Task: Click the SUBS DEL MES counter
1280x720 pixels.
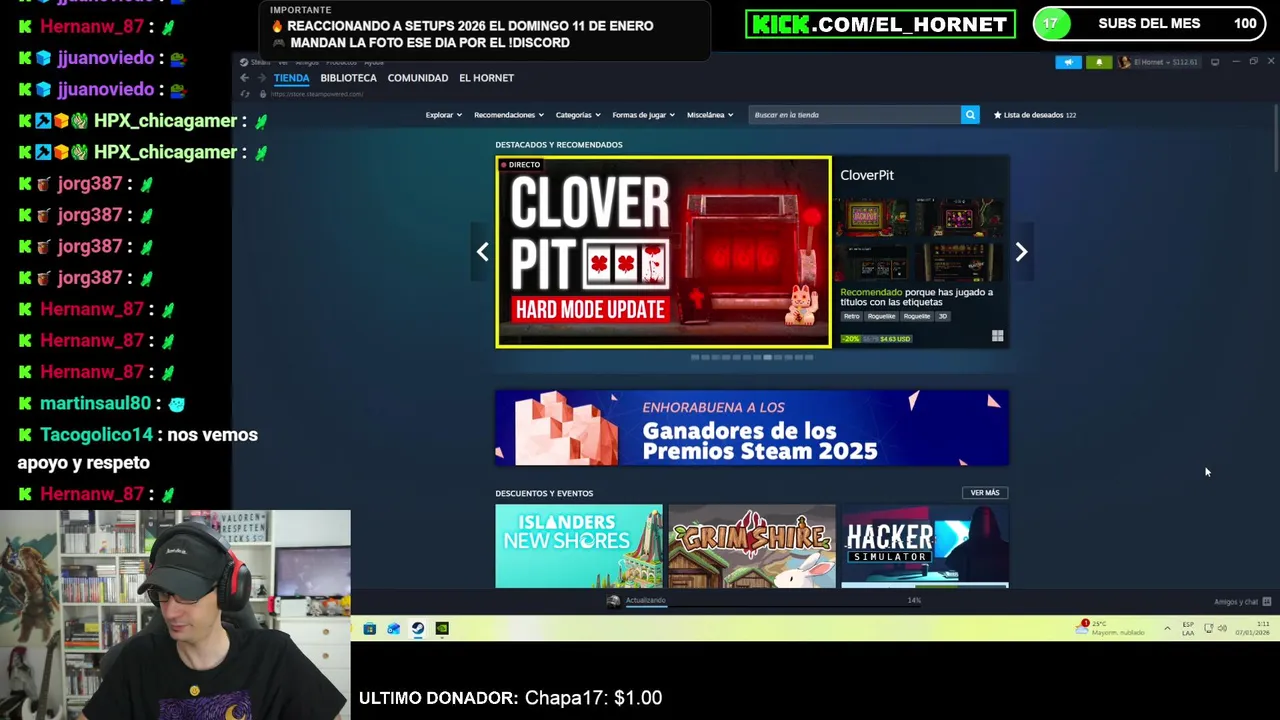Action: click(x=1148, y=24)
